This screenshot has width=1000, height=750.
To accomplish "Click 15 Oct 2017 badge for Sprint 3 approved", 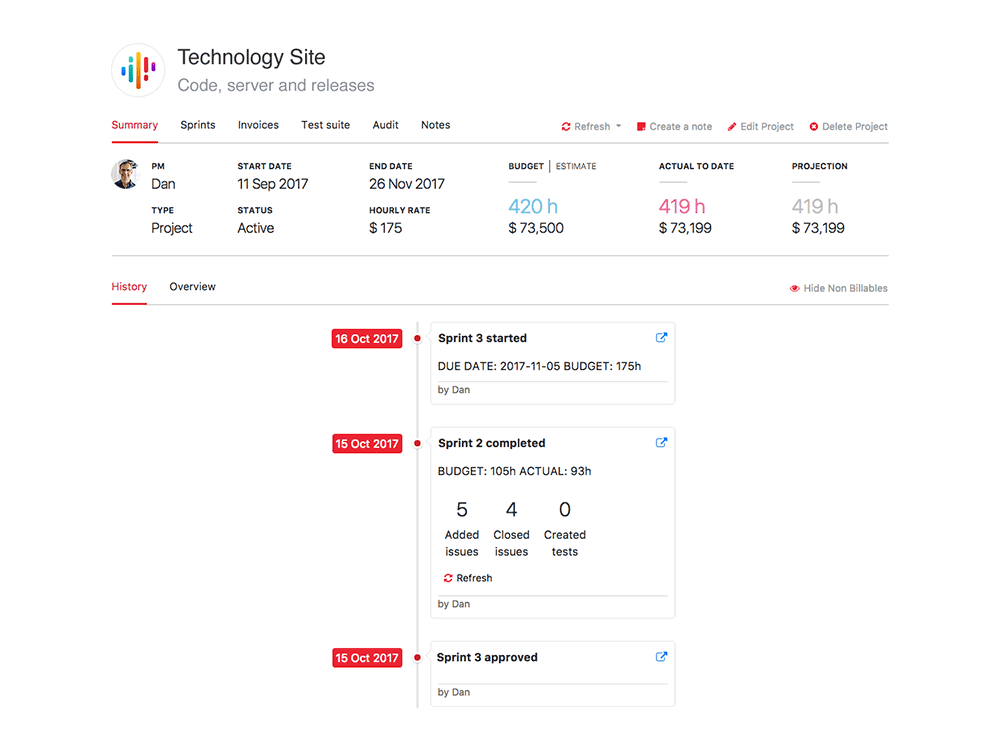I will tap(367, 658).
